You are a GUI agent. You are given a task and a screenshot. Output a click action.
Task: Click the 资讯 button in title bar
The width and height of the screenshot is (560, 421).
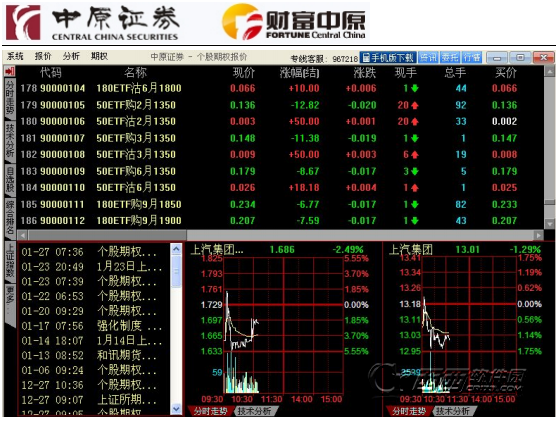(x=428, y=57)
